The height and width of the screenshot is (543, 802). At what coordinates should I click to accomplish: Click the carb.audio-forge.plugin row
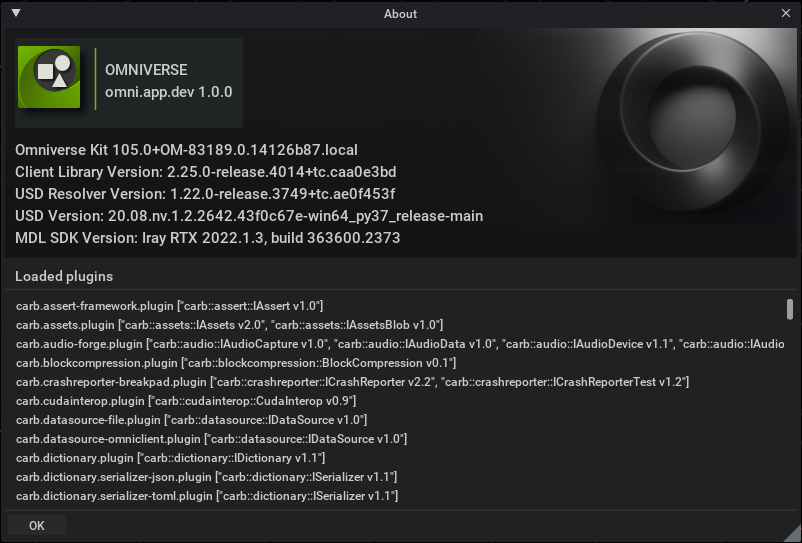400,344
